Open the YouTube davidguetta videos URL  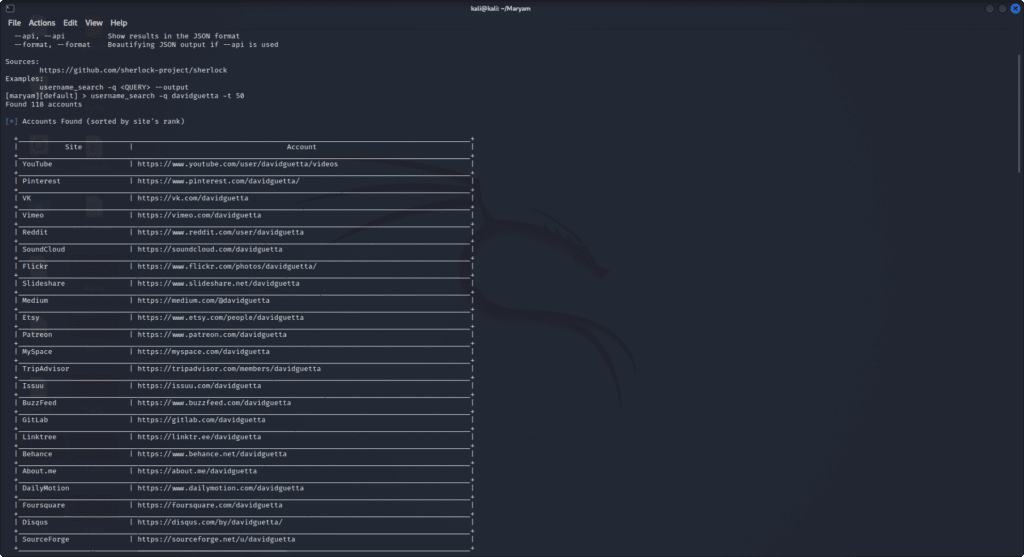tap(238, 164)
